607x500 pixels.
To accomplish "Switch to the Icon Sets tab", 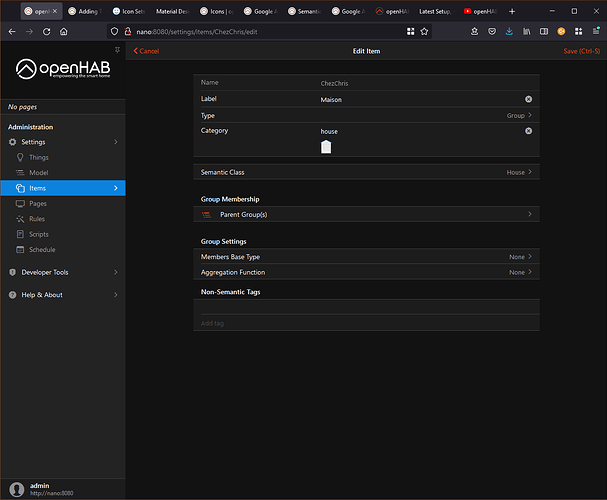I will coord(129,12).
